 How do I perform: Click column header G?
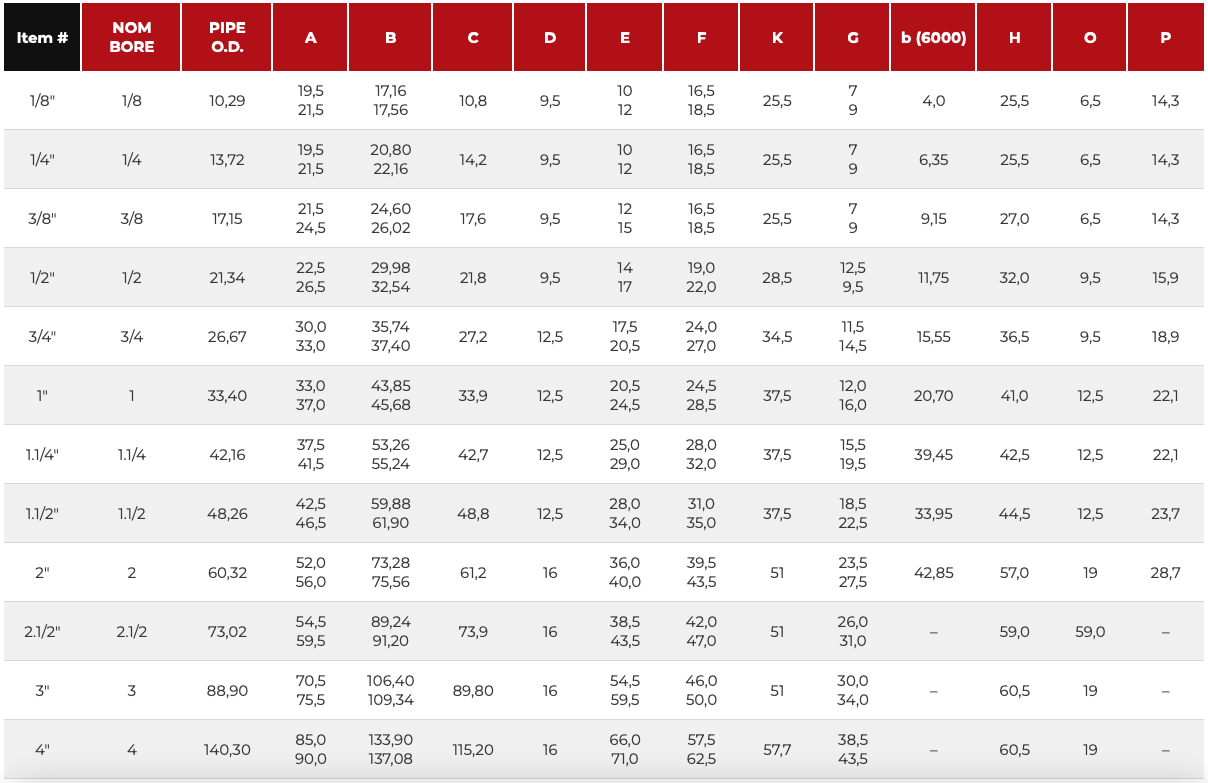click(x=853, y=37)
